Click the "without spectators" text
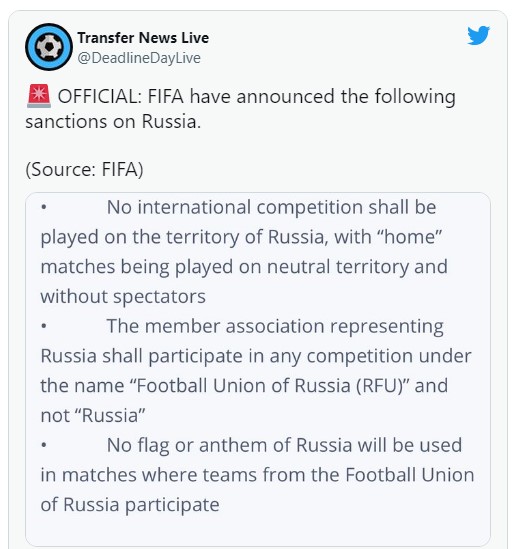 tap(123, 297)
